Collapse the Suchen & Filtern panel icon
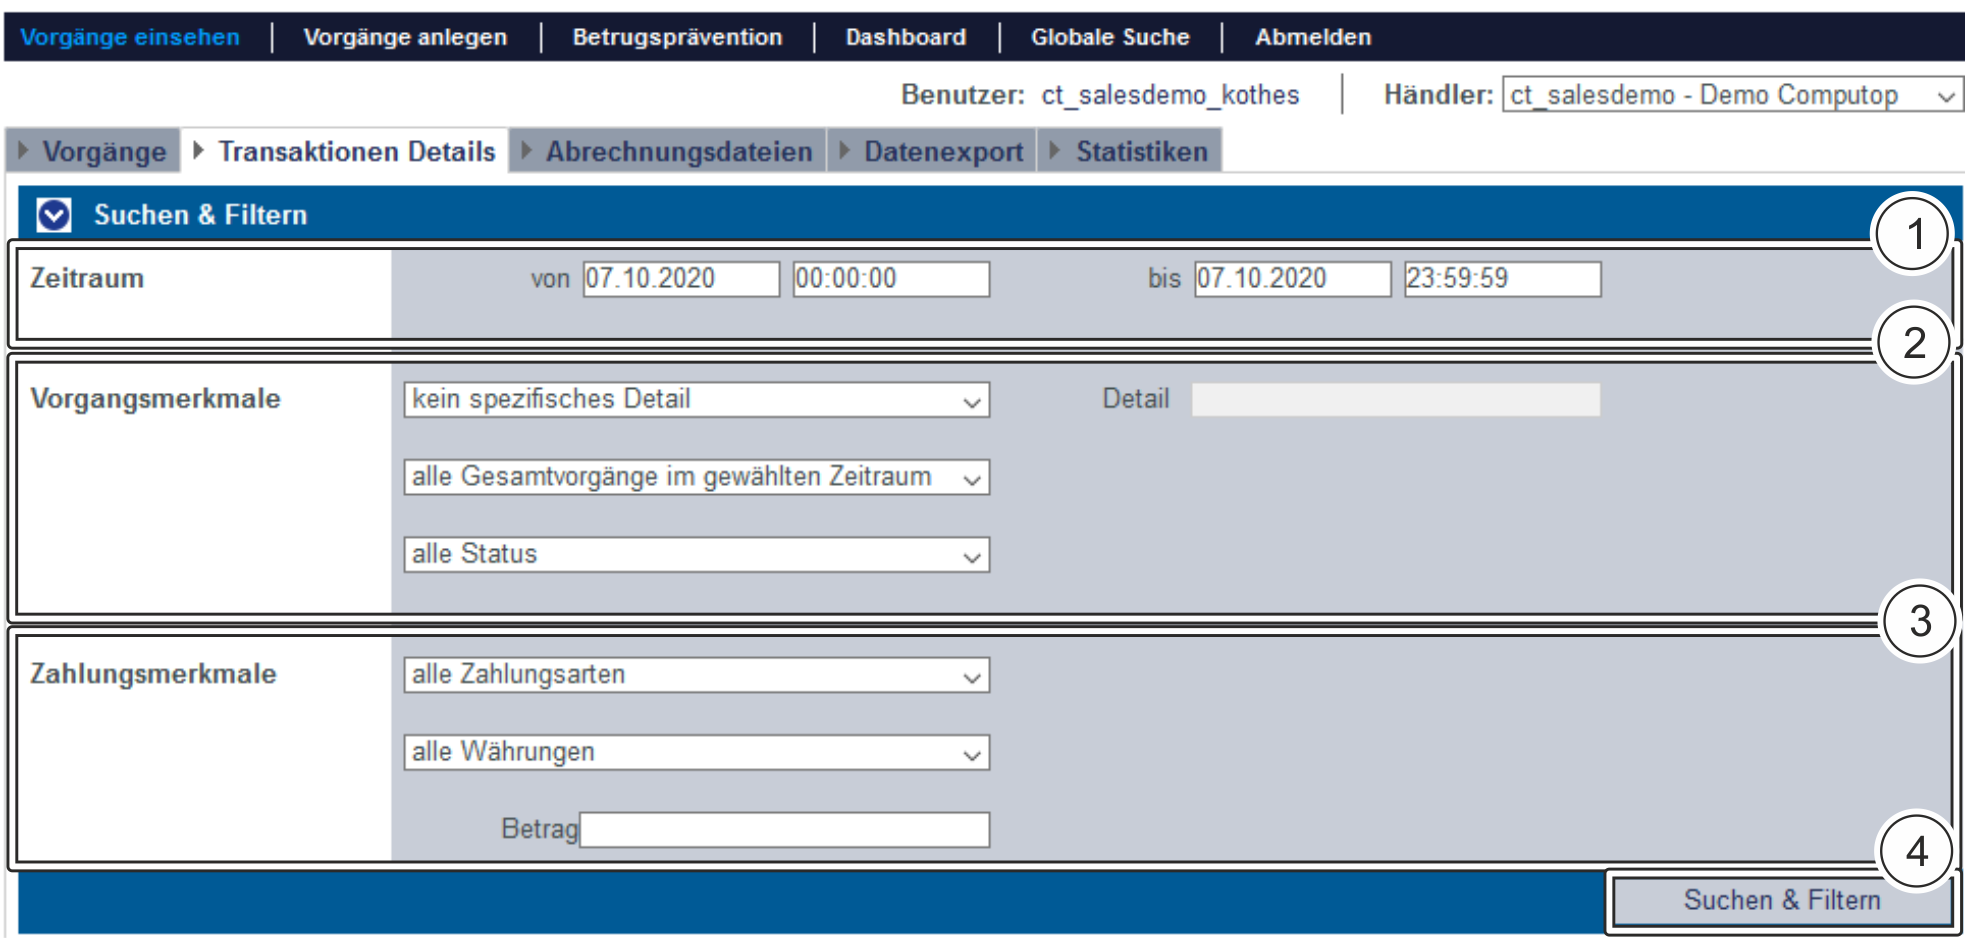Viewport: 1965px width, 938px height. [x=54, y=215]
